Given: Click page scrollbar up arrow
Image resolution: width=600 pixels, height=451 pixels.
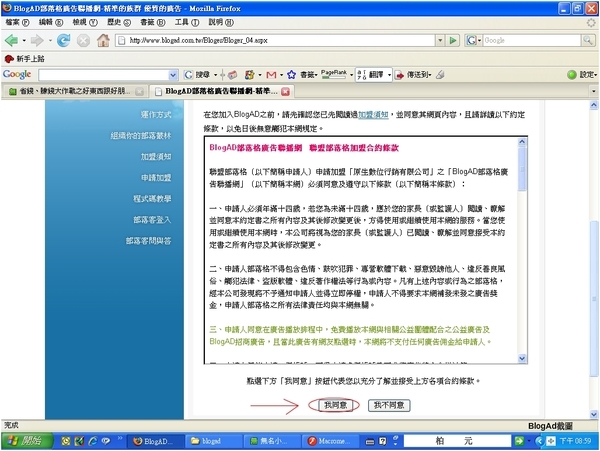Looking at the screenshot, I should [593, 104].
